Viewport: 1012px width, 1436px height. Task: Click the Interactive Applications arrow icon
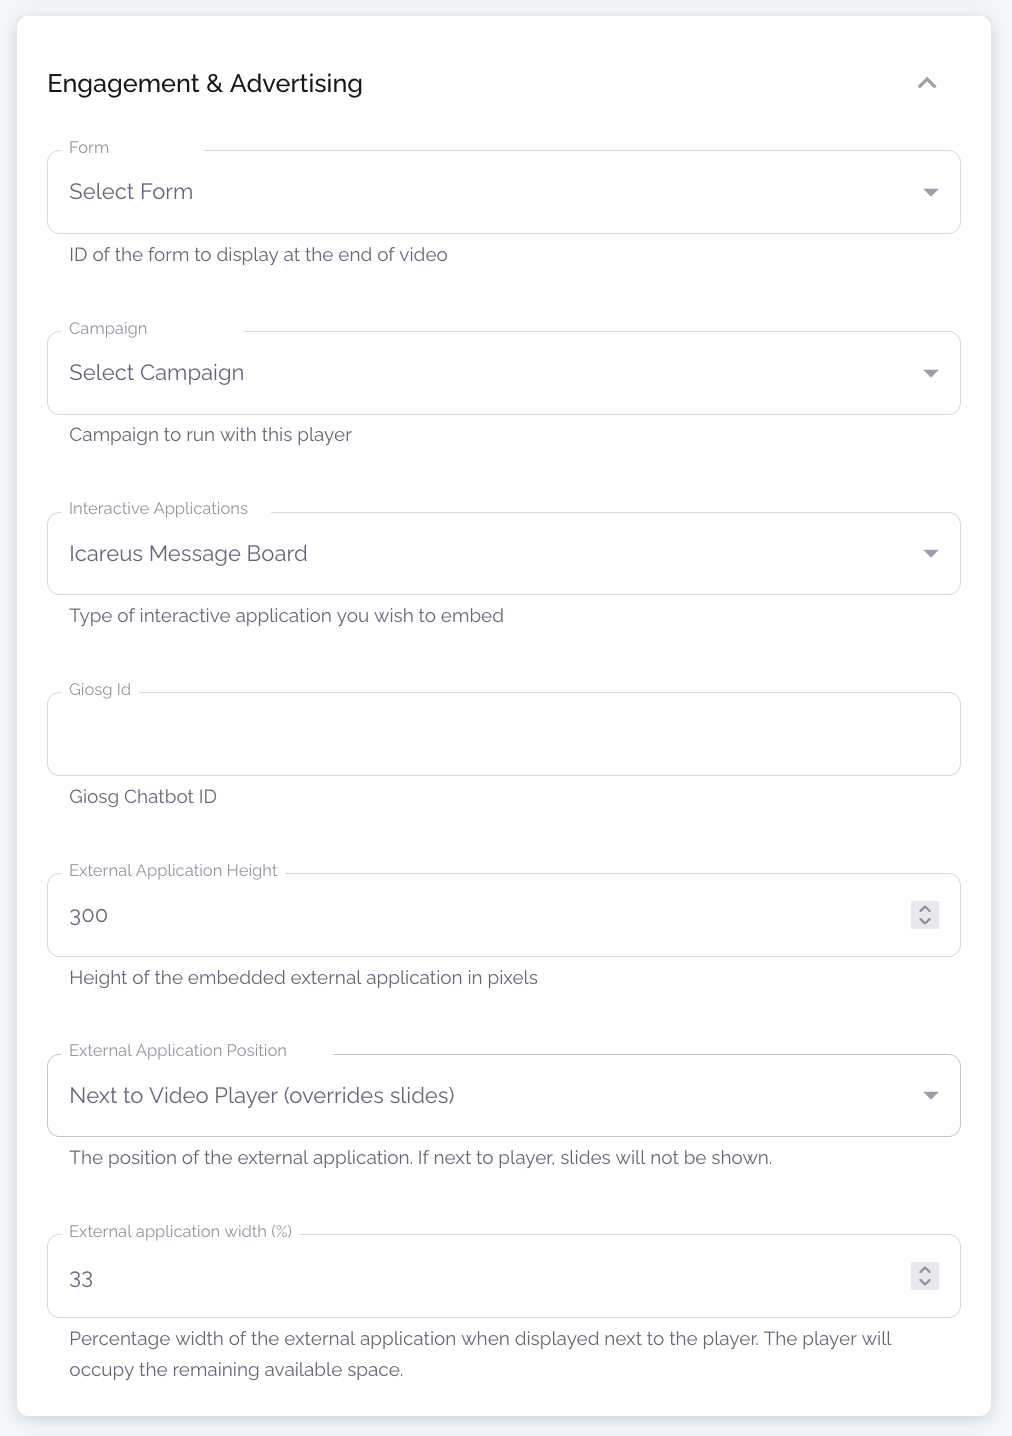pyautogui.click(x=930, y=554)
